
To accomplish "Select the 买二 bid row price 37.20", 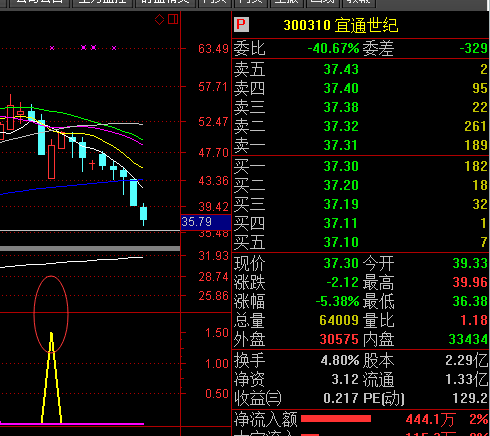I will tap(341, 185).
